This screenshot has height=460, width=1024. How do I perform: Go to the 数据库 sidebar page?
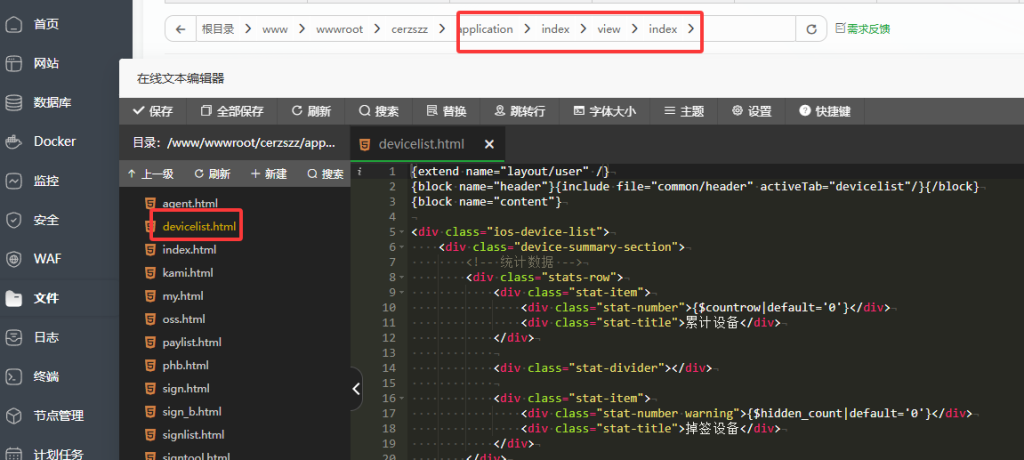click(52, 102)
